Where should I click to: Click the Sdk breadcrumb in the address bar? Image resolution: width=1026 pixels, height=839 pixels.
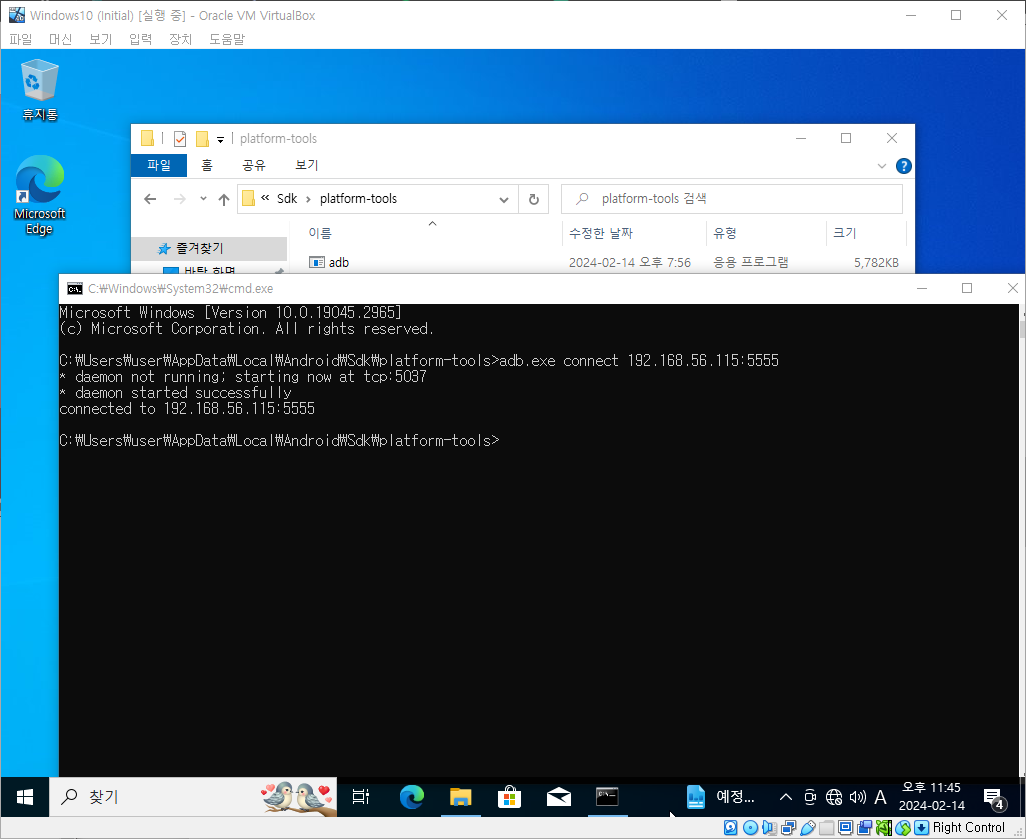[287, 198]
